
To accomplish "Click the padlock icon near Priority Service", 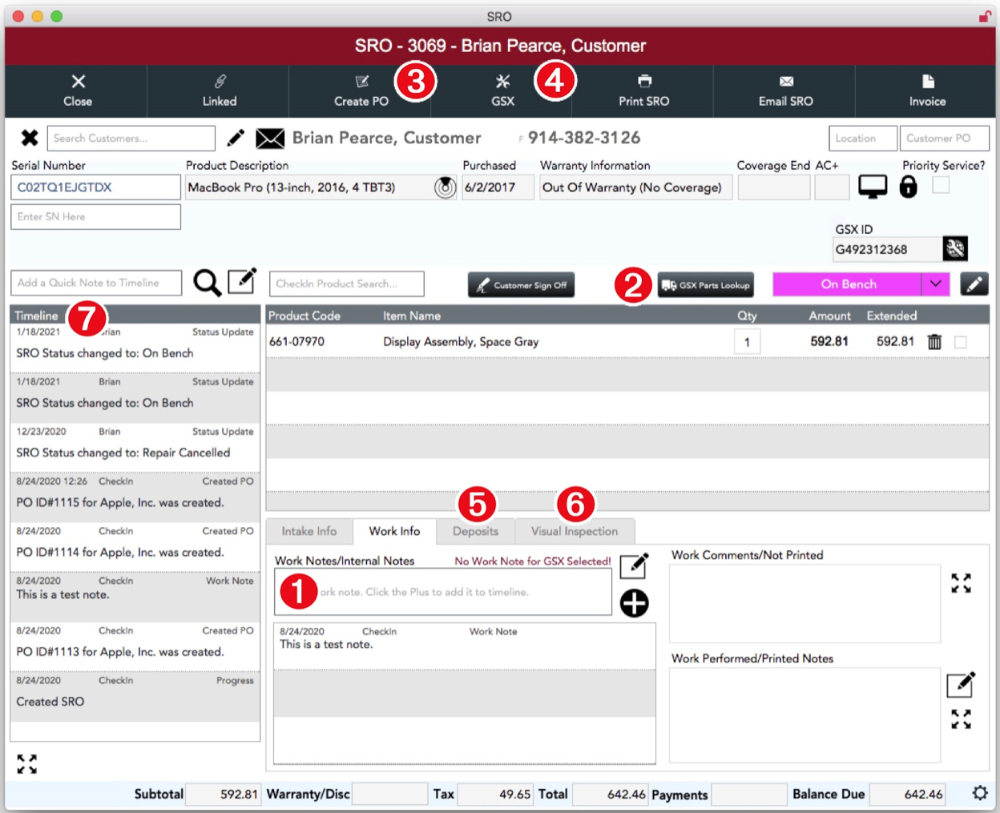I will 908,187.
